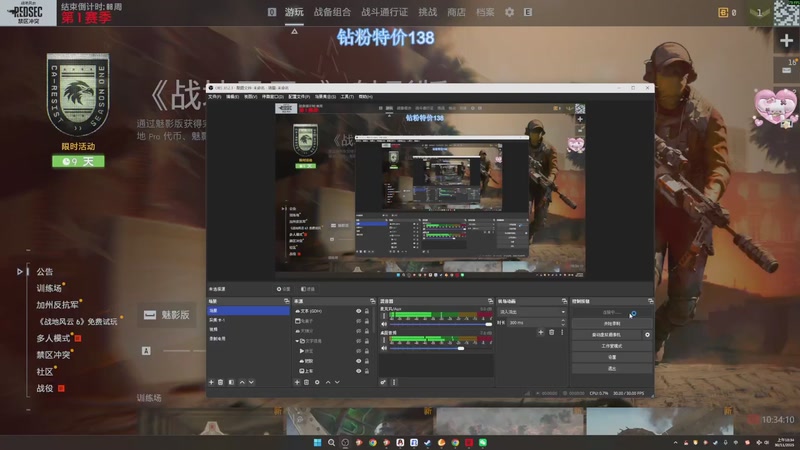Open 滤镜 button above the Scenes panel
800x450 pixels.
pyautogui.click(x=308, y=289)
